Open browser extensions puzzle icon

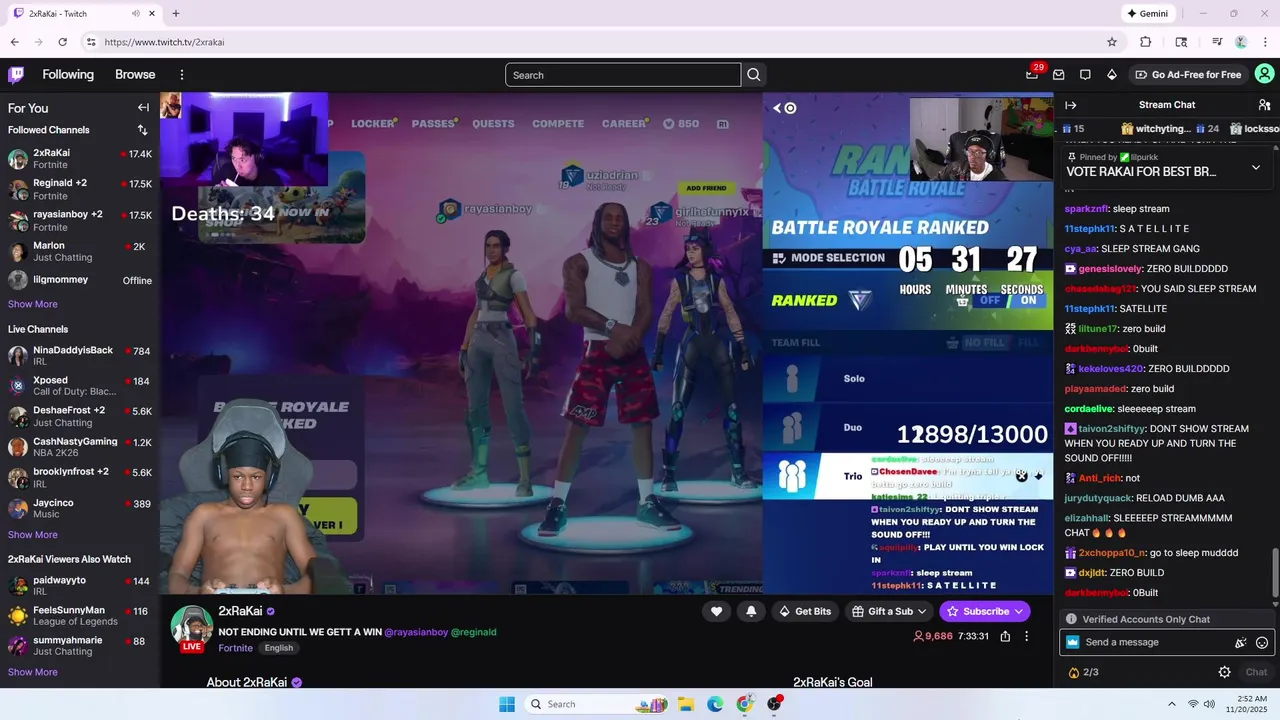point(1146,42)
